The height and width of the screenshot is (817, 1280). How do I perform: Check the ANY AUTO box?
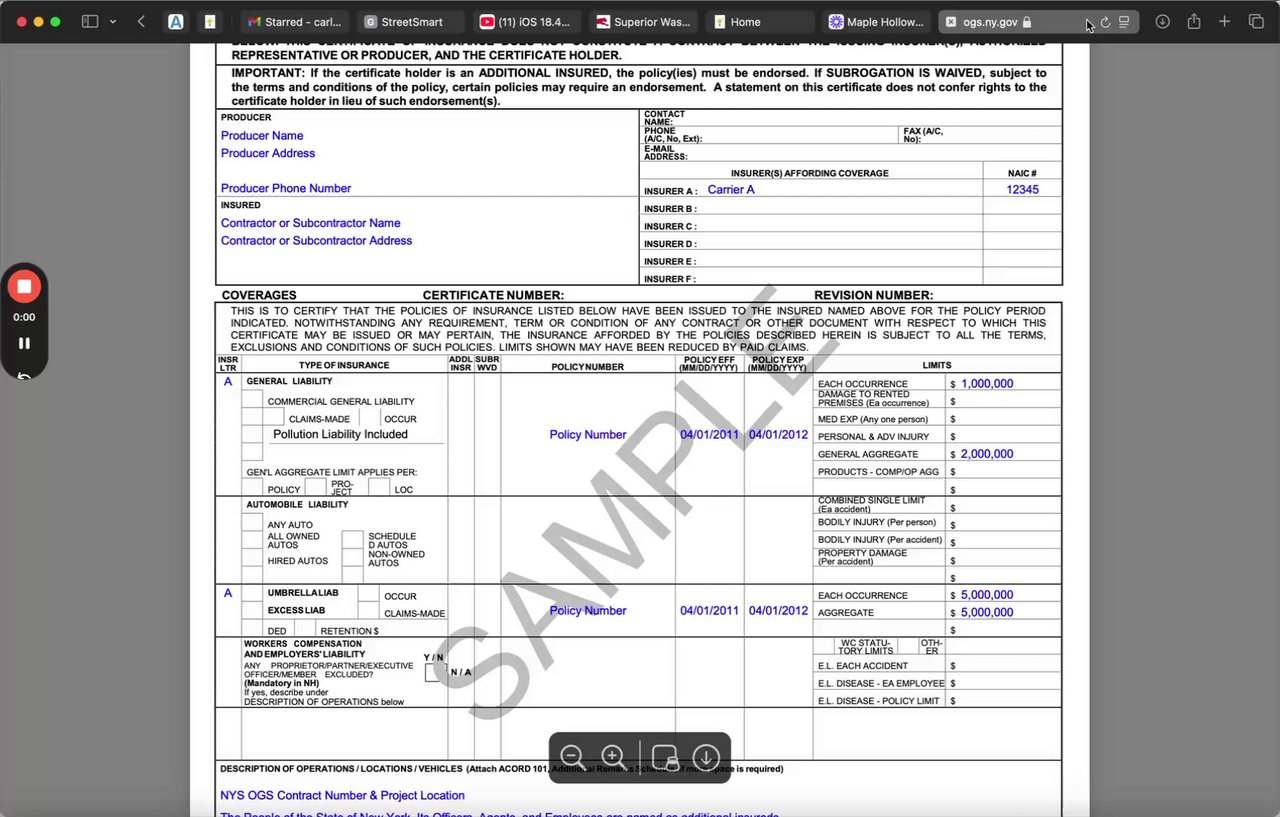[252, 522]
